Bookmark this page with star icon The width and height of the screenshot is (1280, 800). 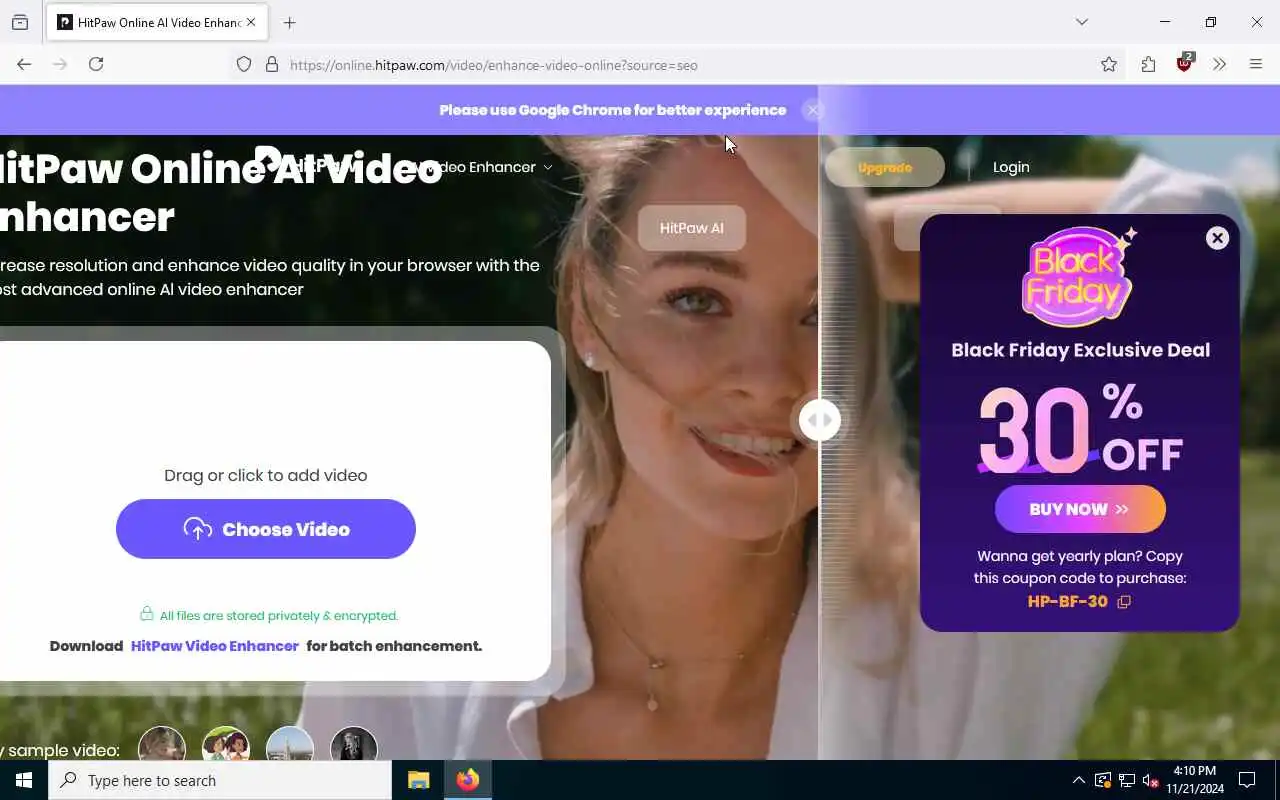point(1109,64)
